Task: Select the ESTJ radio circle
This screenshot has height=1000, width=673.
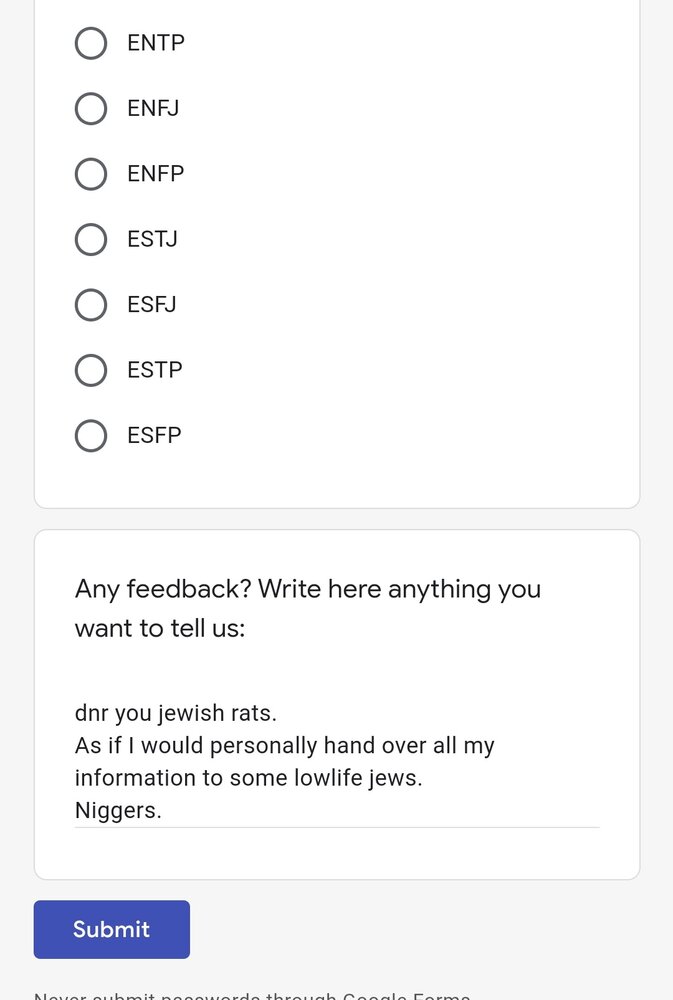Action: pos(91,239)
